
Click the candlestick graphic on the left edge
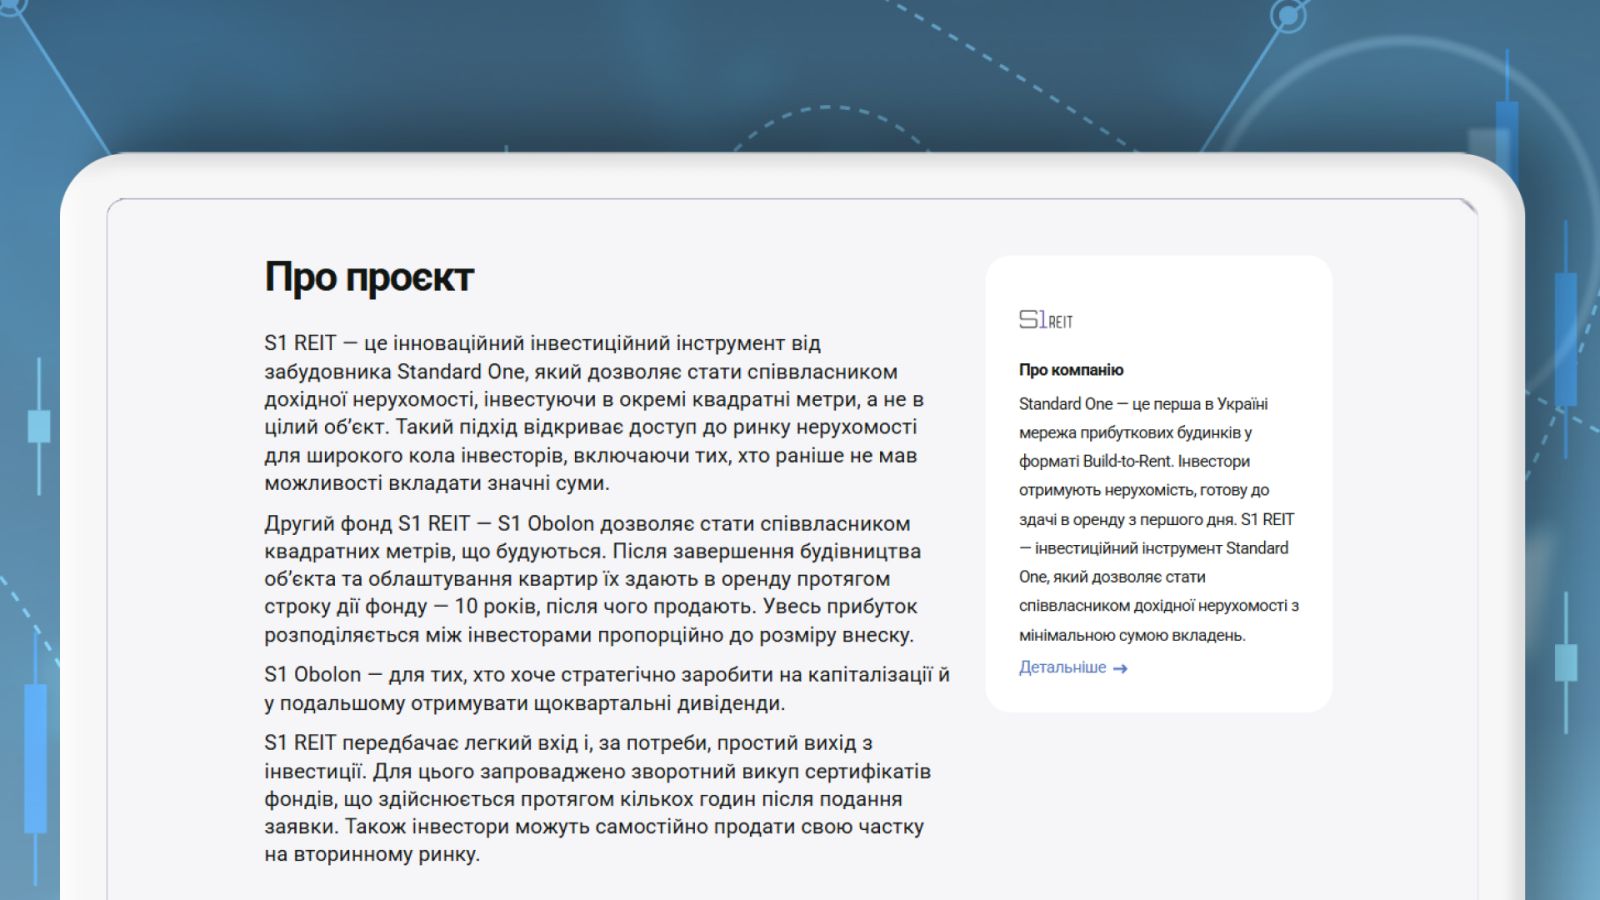point(39,426)
